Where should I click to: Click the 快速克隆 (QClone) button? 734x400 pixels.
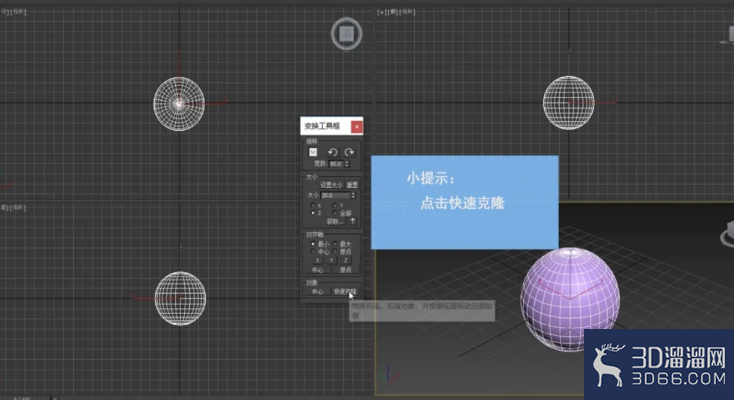coord(345,291)
